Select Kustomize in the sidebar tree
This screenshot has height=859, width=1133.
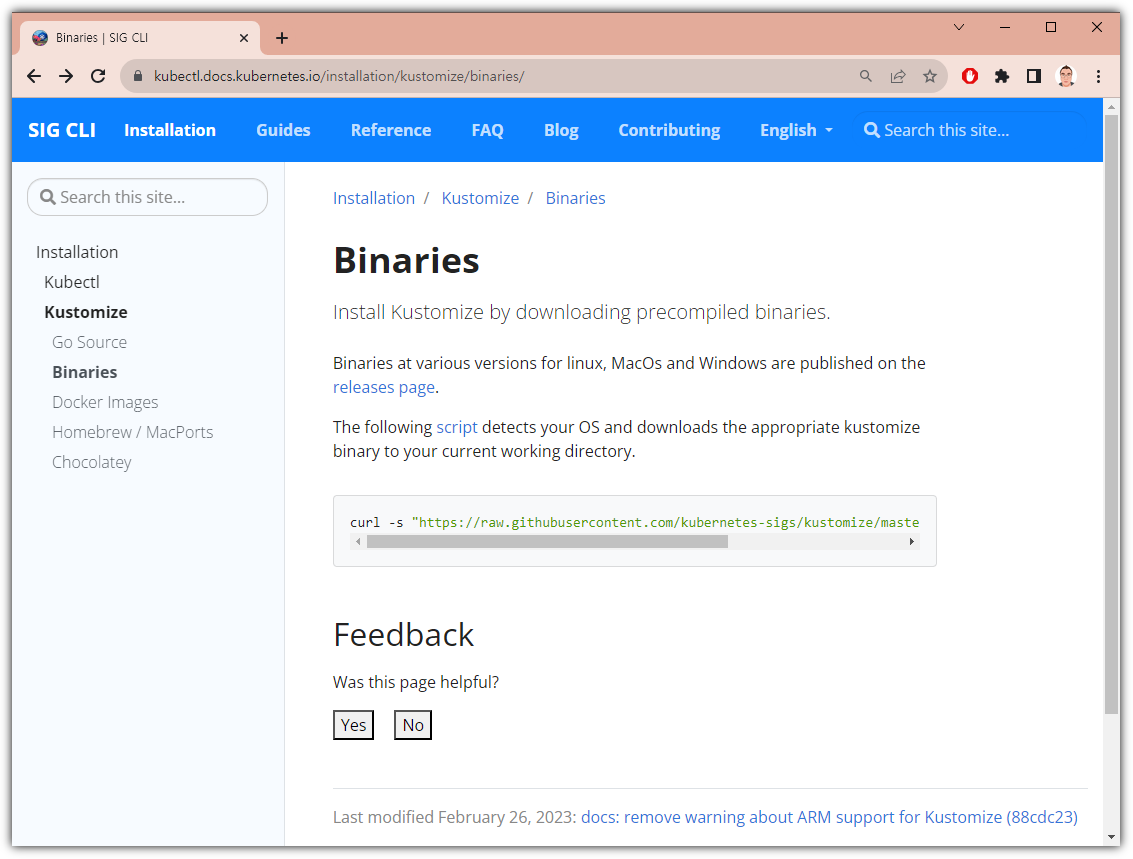[x=86, y=312]
